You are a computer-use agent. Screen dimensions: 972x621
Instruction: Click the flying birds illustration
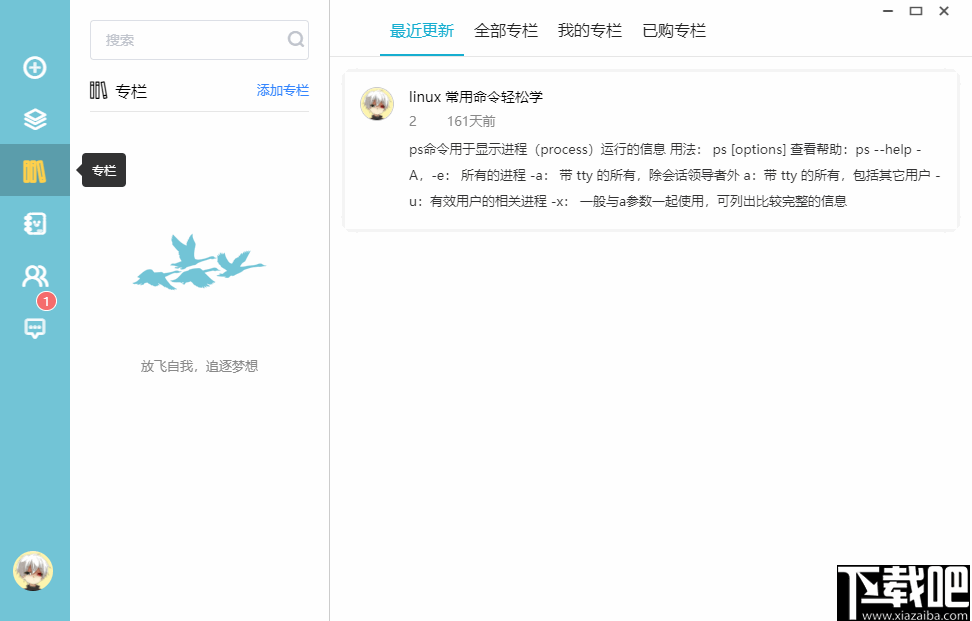click(198, 262)
